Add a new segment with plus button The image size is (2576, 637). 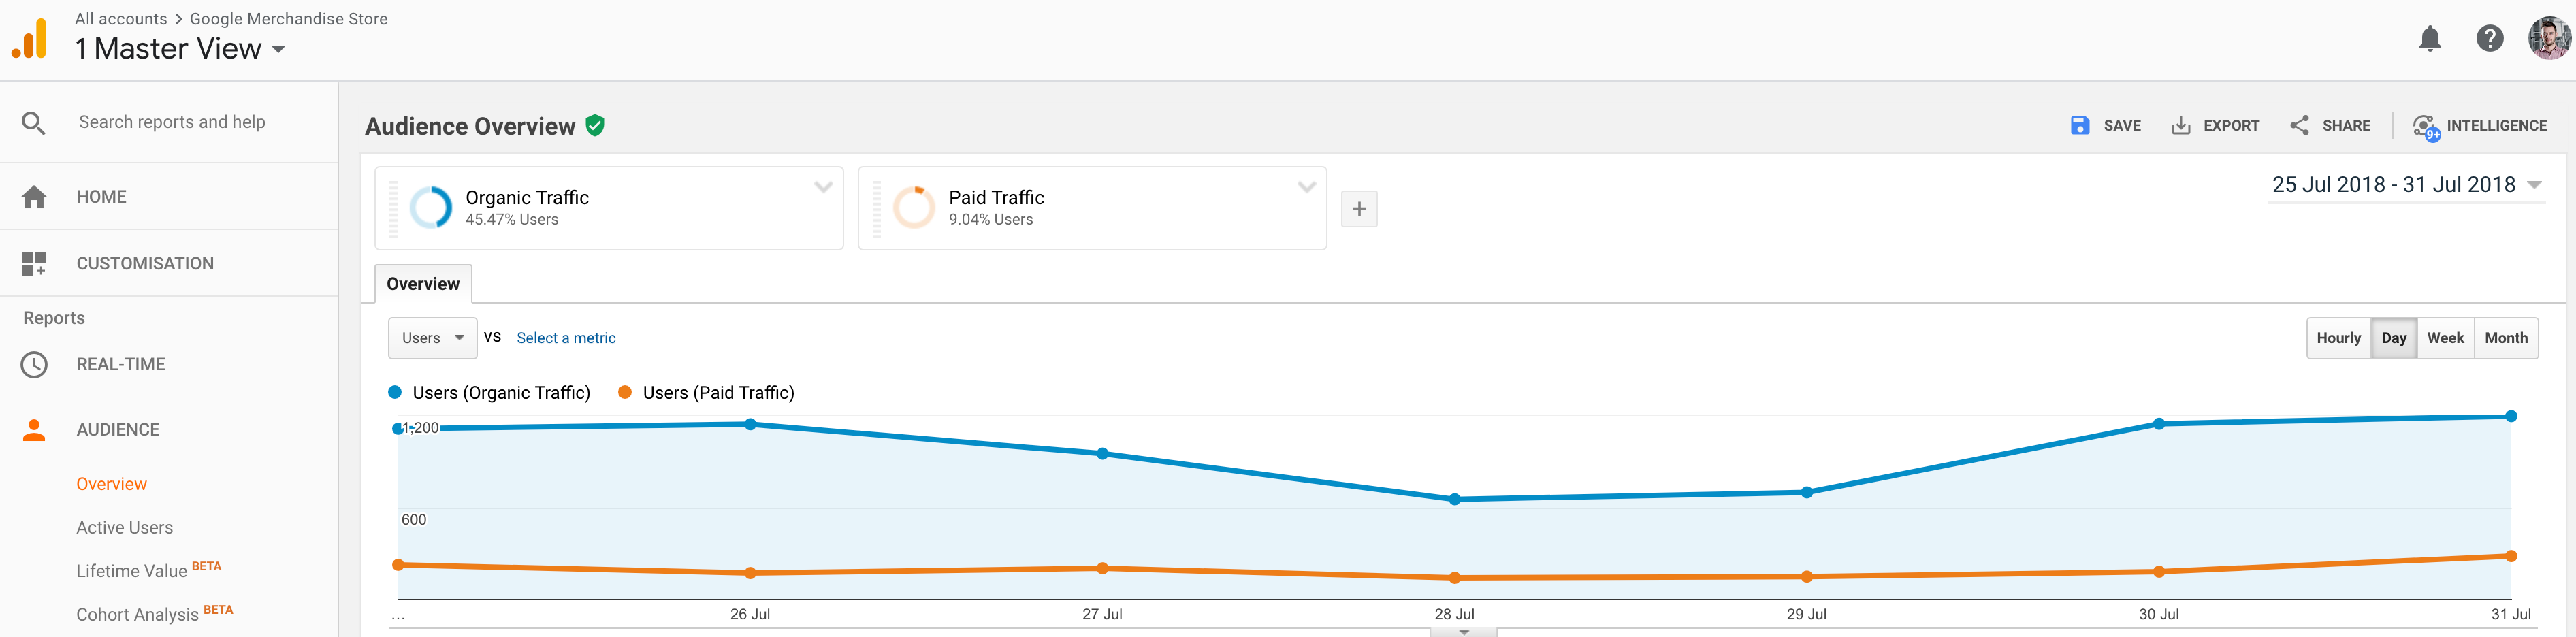(x=1359, y=209)
